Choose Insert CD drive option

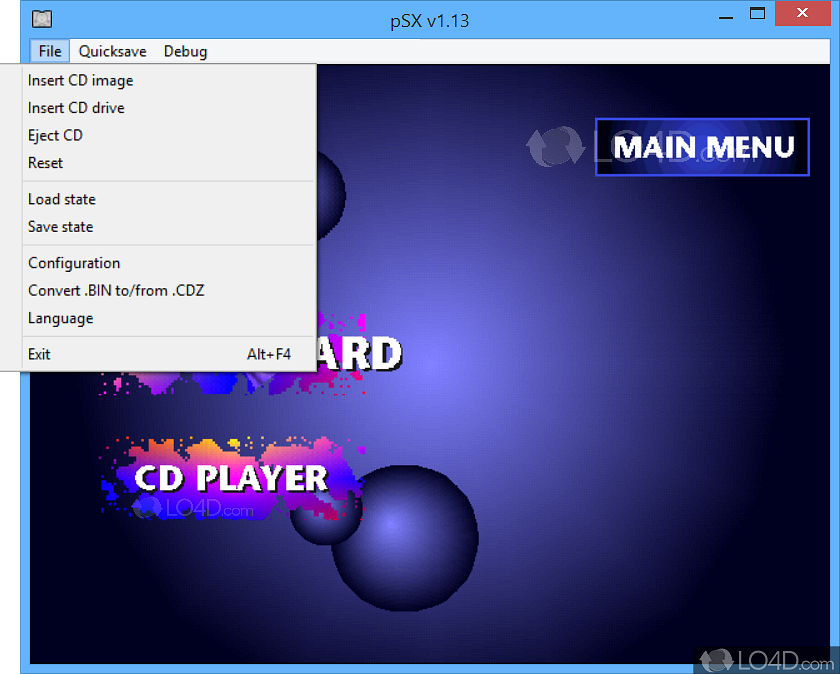coord(76,108)
